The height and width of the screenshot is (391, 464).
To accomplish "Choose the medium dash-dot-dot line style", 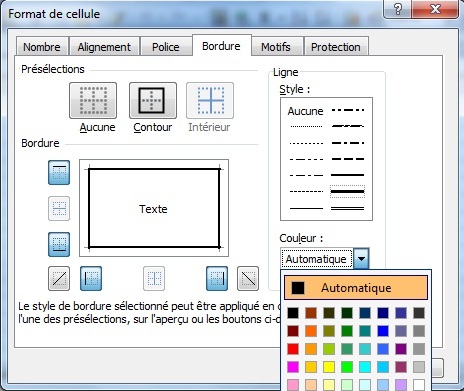I will point(347,110).
